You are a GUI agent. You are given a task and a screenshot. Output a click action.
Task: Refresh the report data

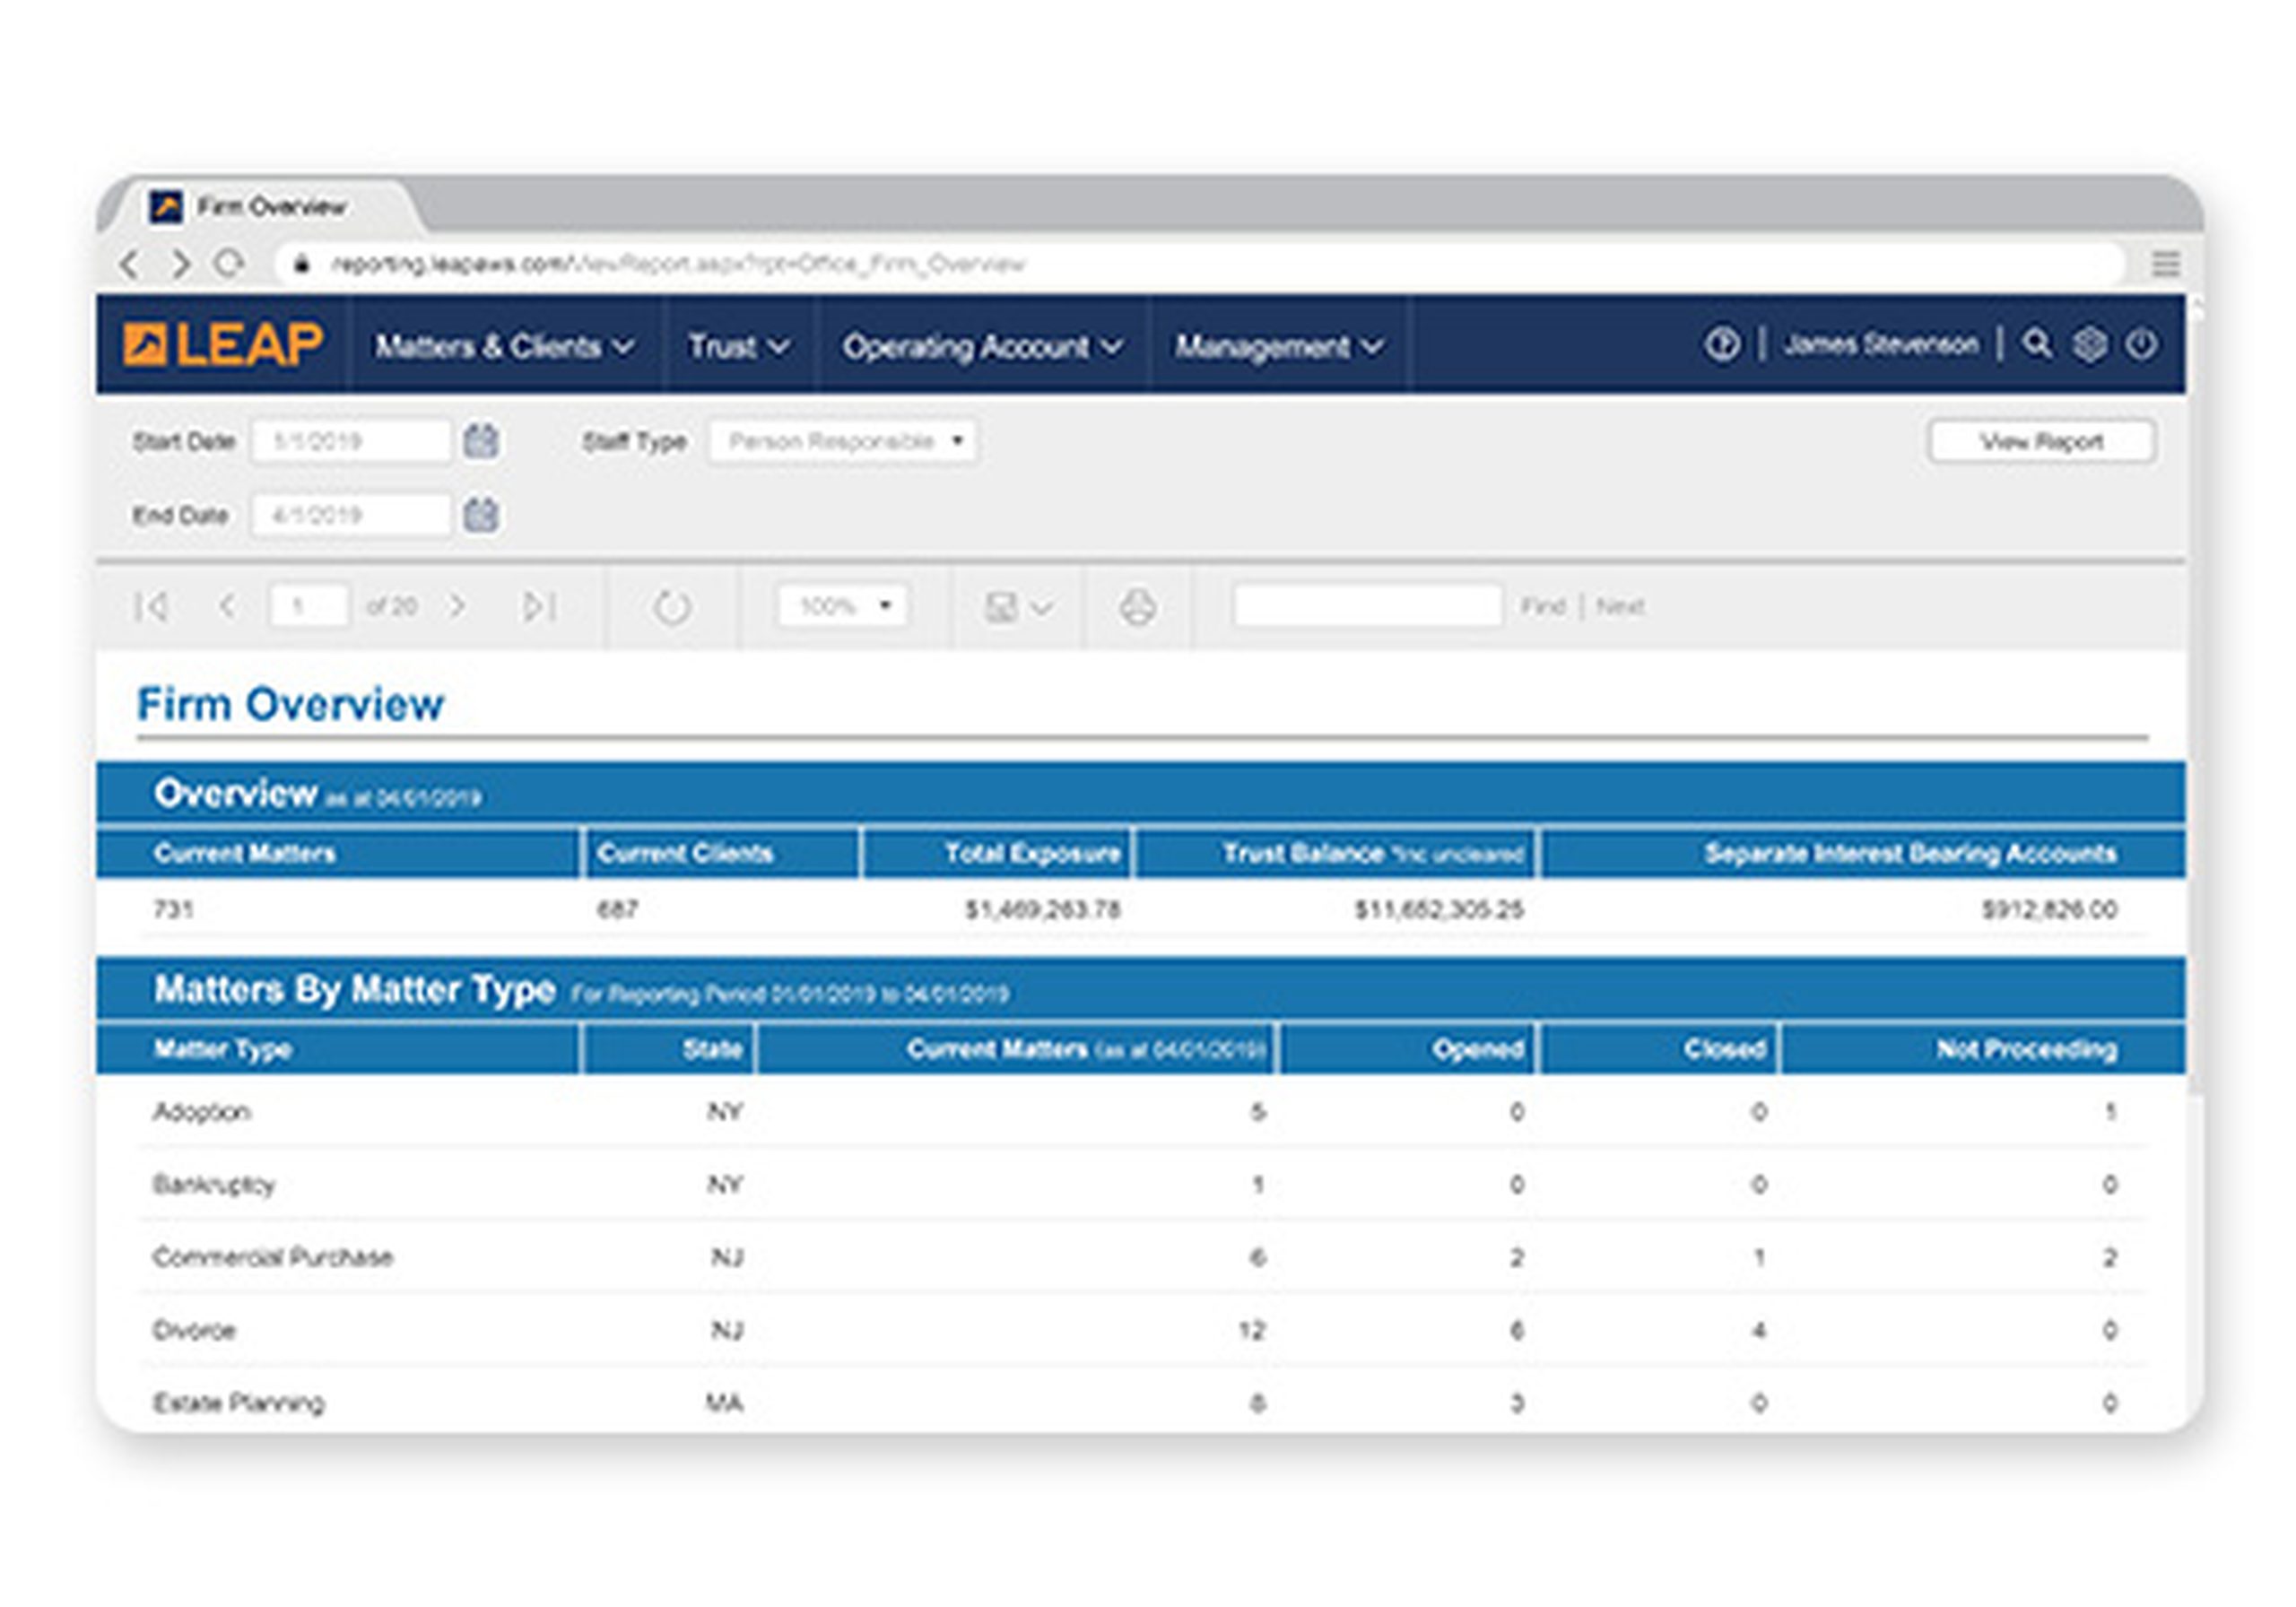[668, 605]
